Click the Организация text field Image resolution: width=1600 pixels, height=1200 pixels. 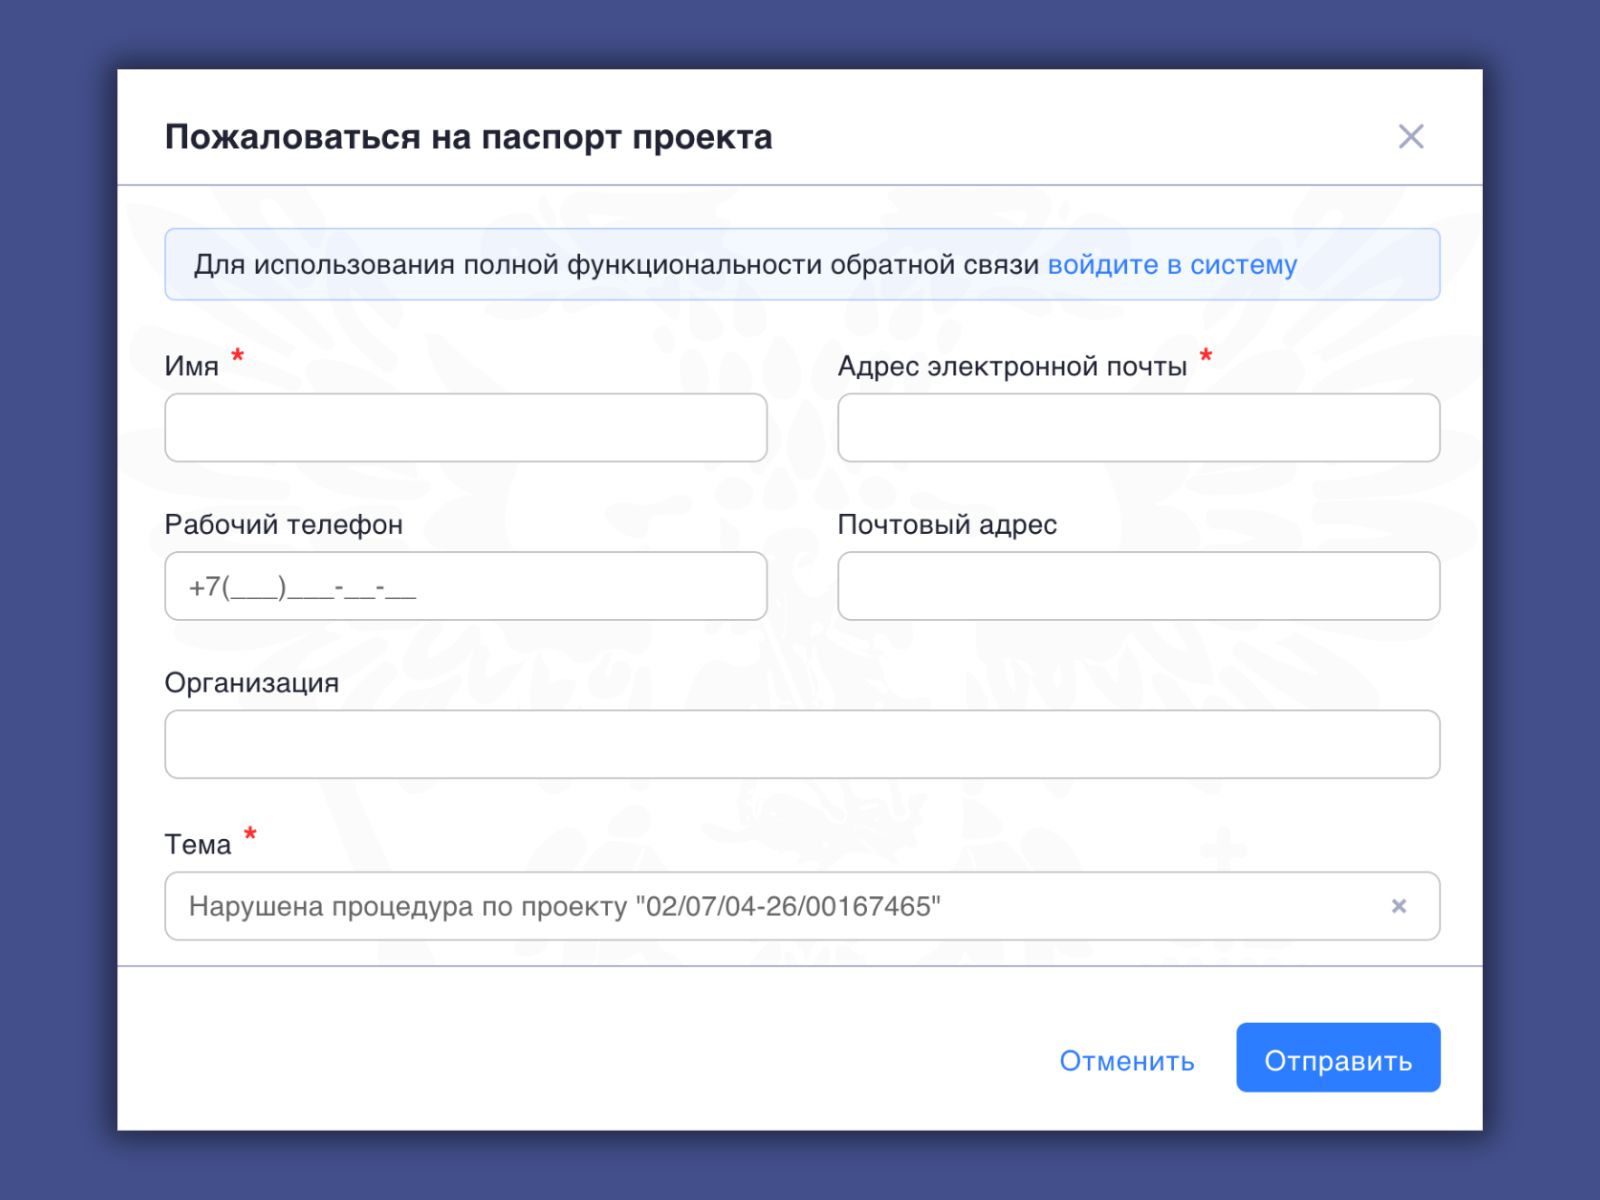pos(801,745)
